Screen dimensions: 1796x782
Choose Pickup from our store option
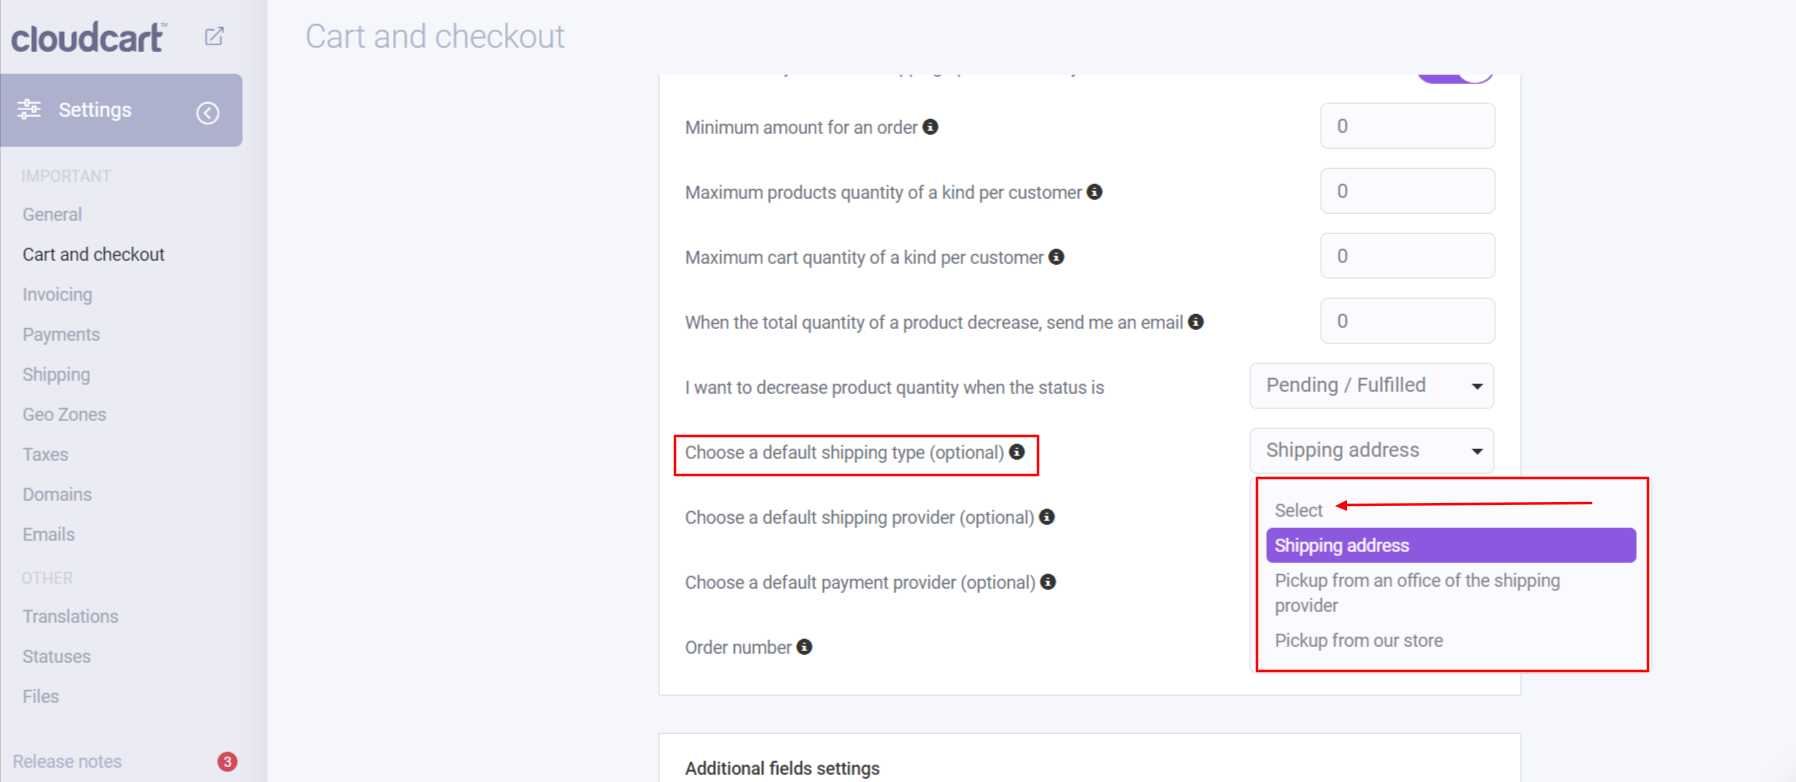point(1358,640)
